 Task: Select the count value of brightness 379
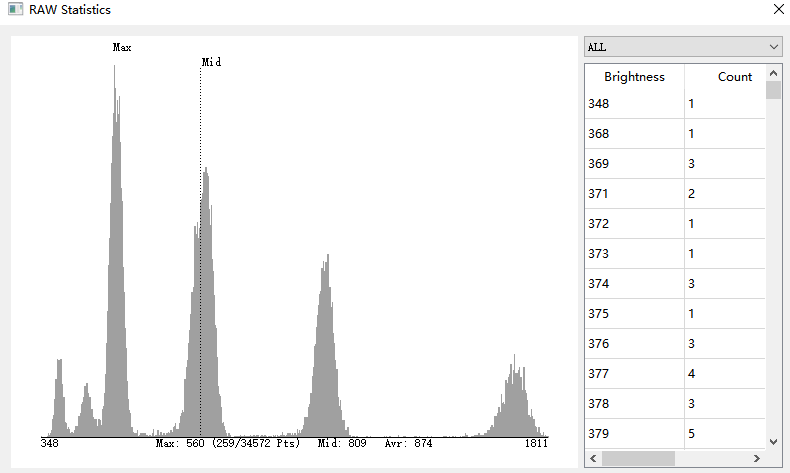[x=724, y=434]
